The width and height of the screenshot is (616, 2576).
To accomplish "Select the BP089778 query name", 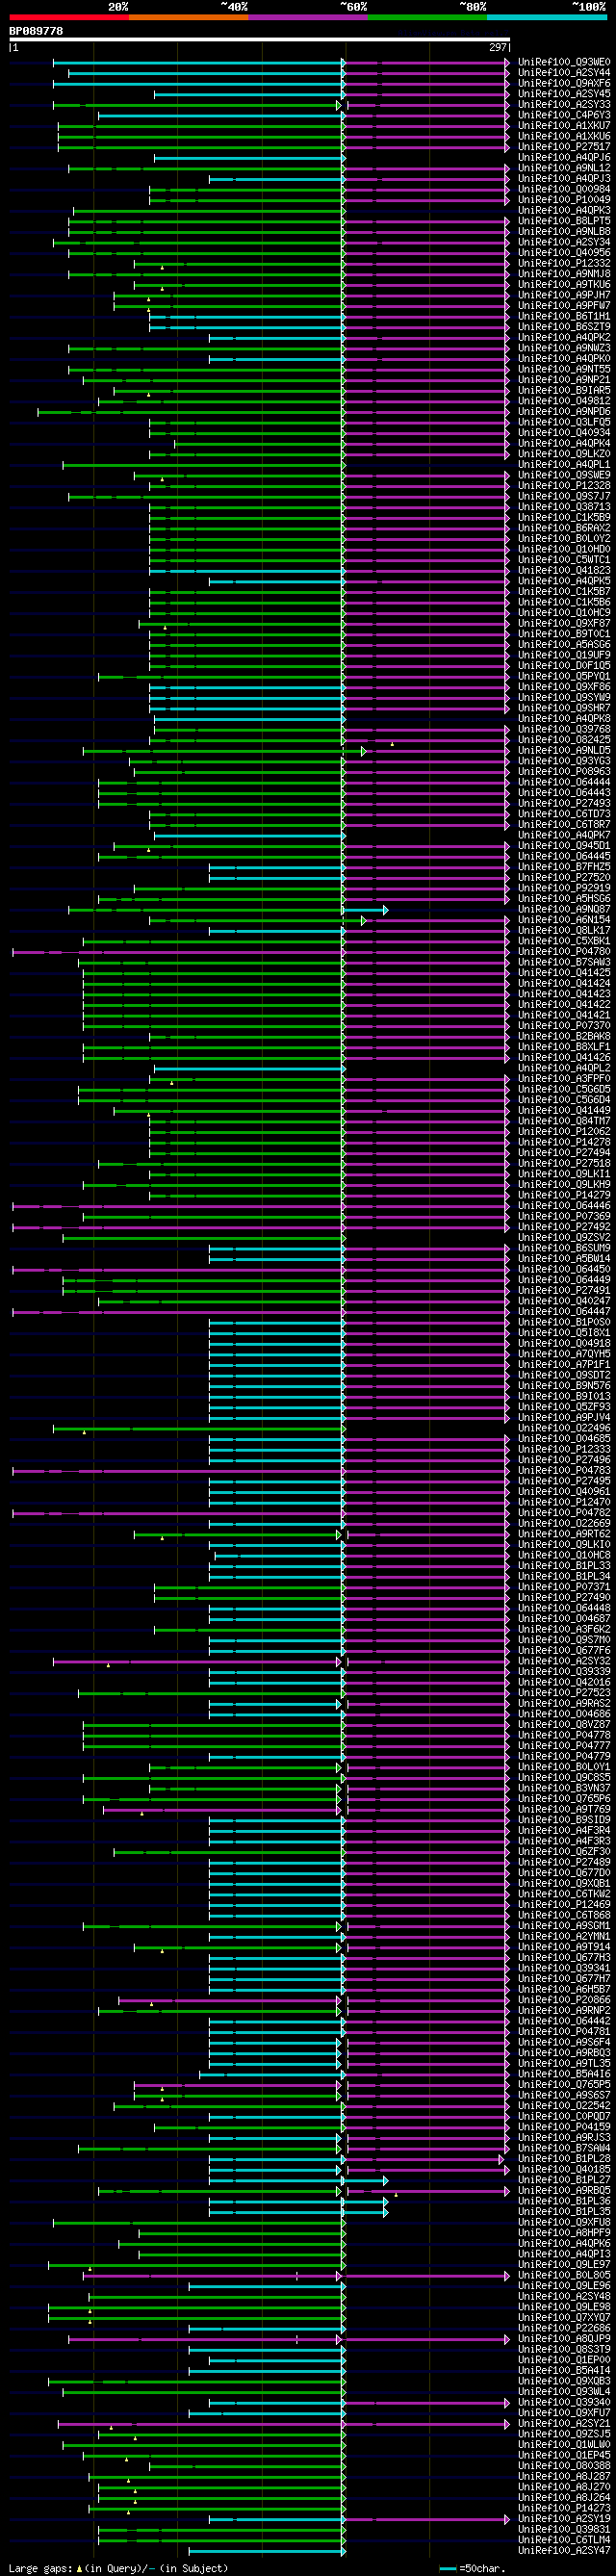I will [x=36, y=31].
